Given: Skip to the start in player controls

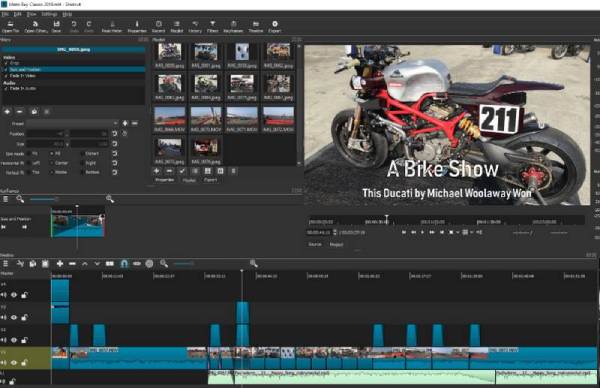Looking at the screenshot, I should click(x=404, y=232).
